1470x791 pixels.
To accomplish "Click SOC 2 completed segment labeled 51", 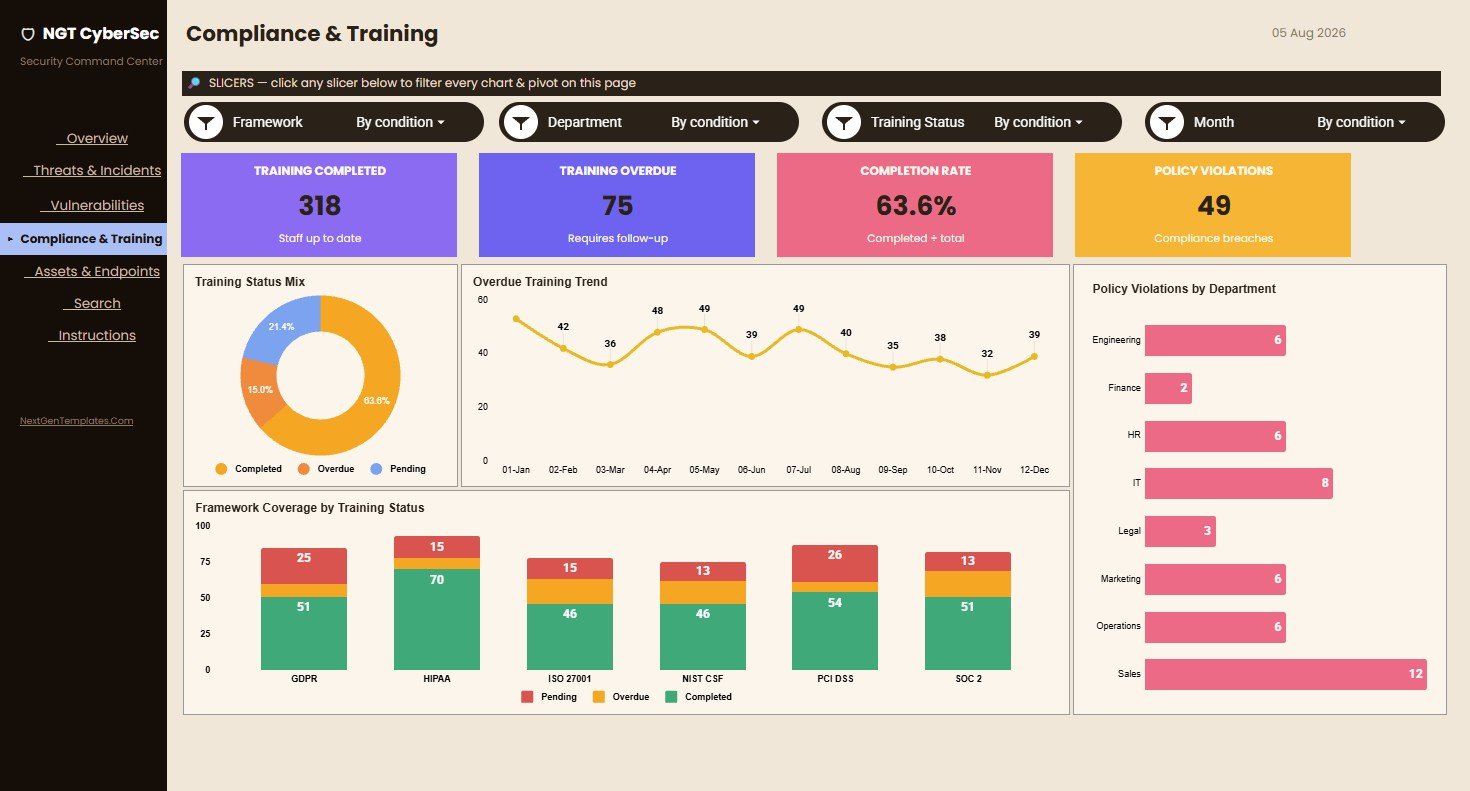I will 968,633.
